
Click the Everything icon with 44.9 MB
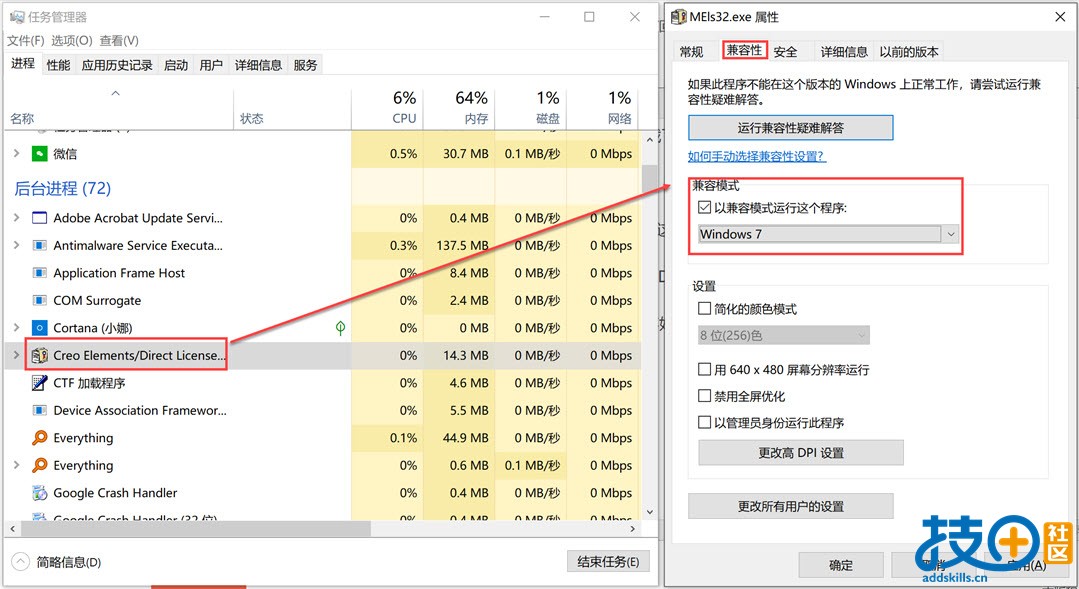(x=39, y=438)
